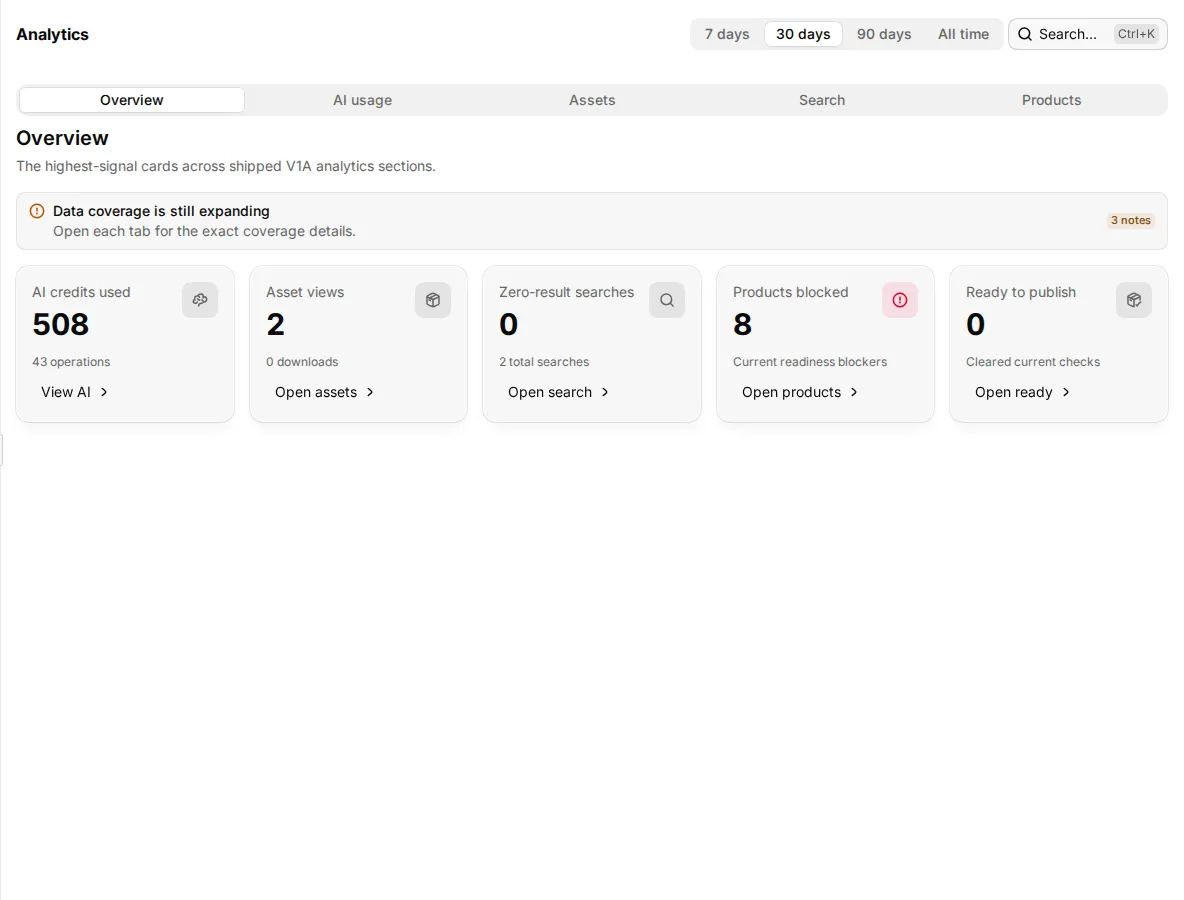Switch to the Overview tab
Viewport: 1184px width, 900px height.
coord(131,100)
